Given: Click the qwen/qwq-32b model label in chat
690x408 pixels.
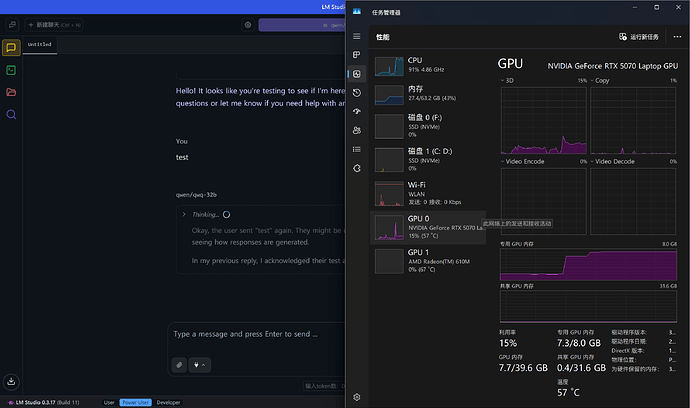Looking at the screenshot, I should [x=196, y=195].
